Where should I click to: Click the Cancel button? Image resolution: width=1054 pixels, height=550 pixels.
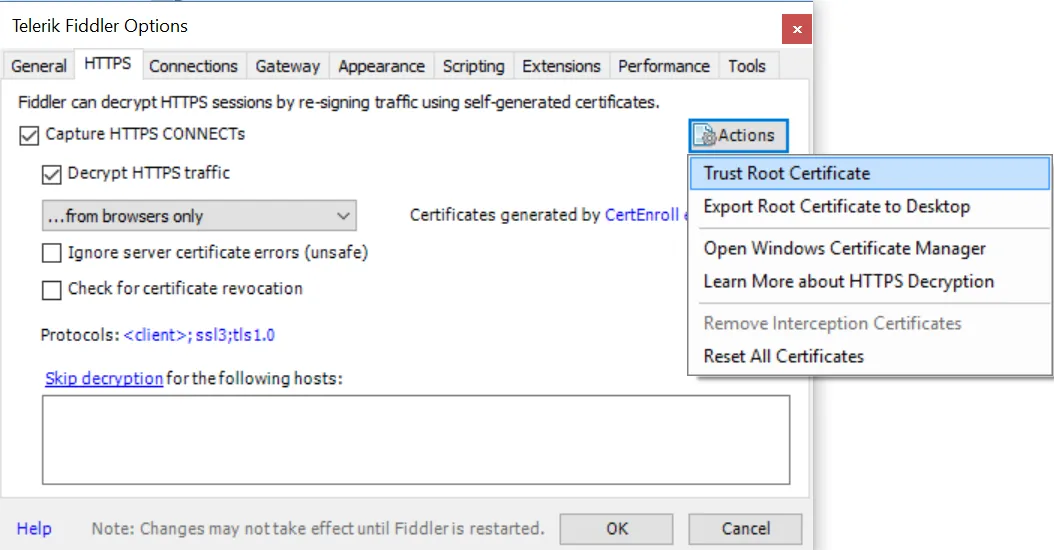click(745, 529)
